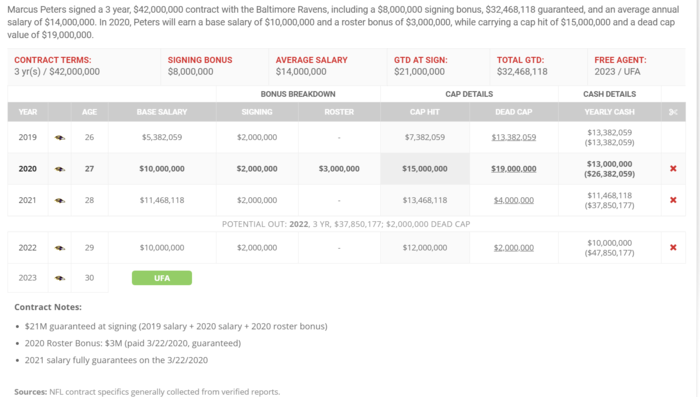The width and height of the screenshot is (700, 397).
Task: Open the $19,000,000 dead cap link
Action: click(513, 168)
